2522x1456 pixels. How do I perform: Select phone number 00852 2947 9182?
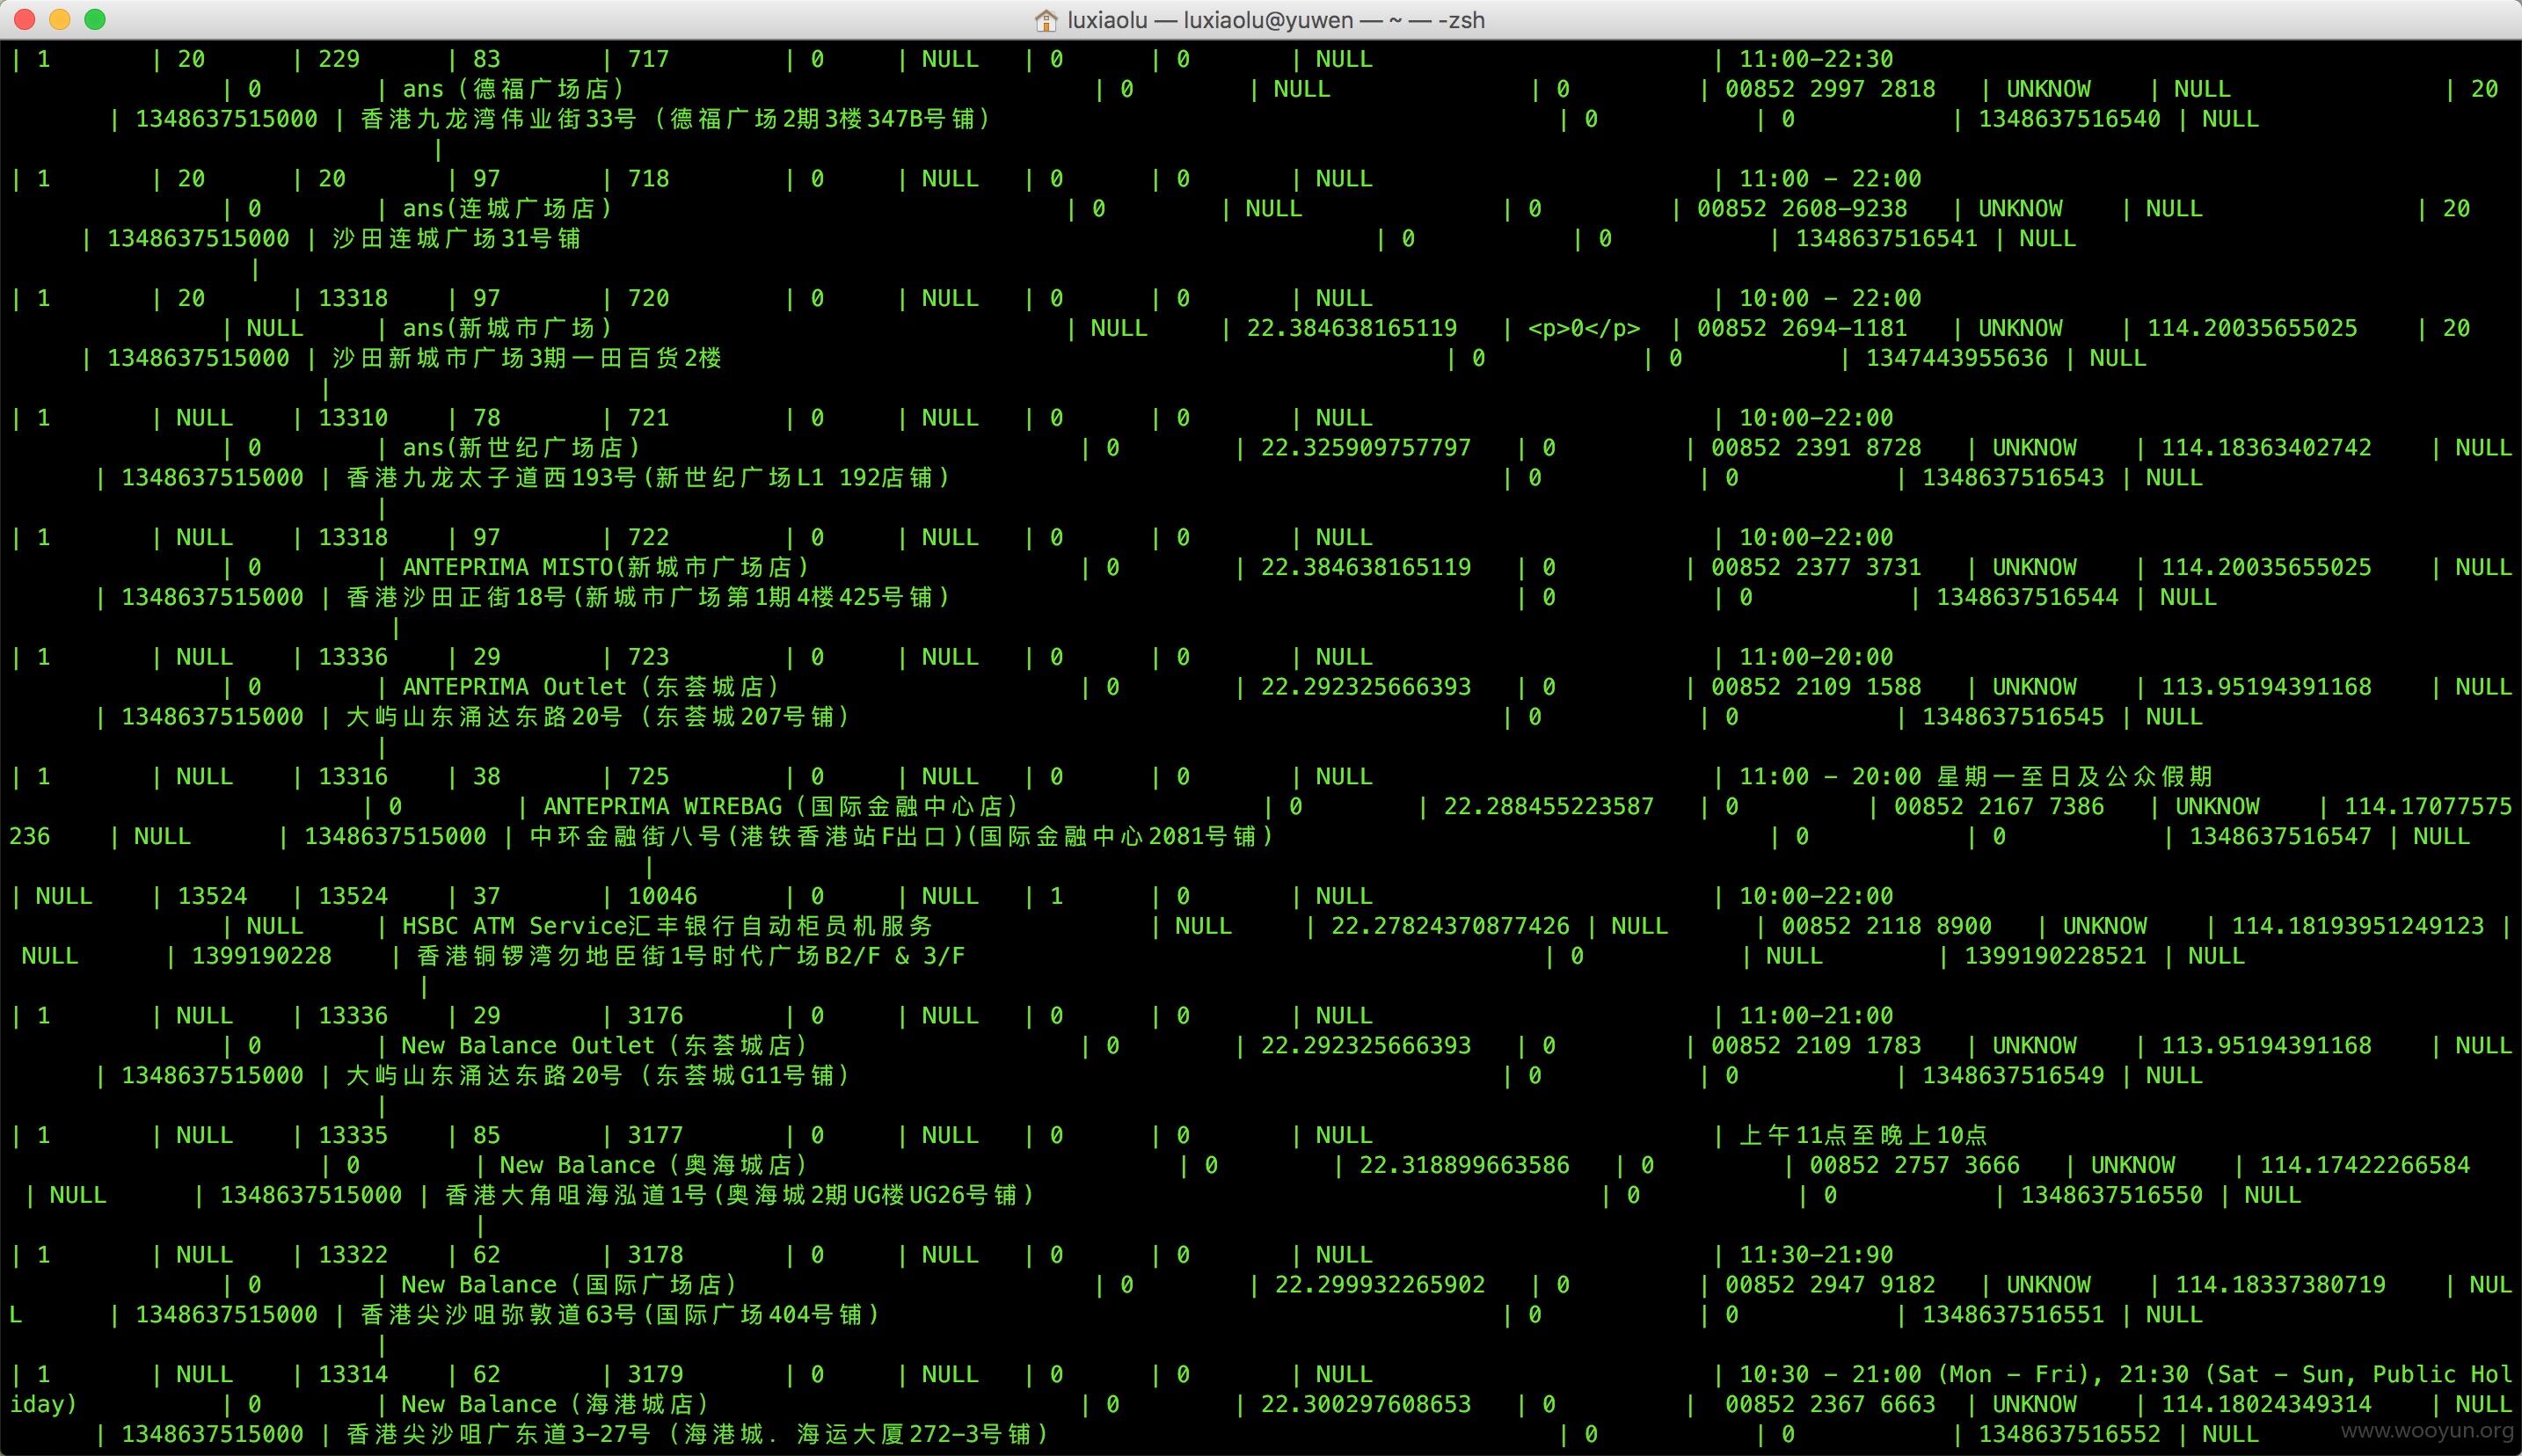(1830, 1286)
